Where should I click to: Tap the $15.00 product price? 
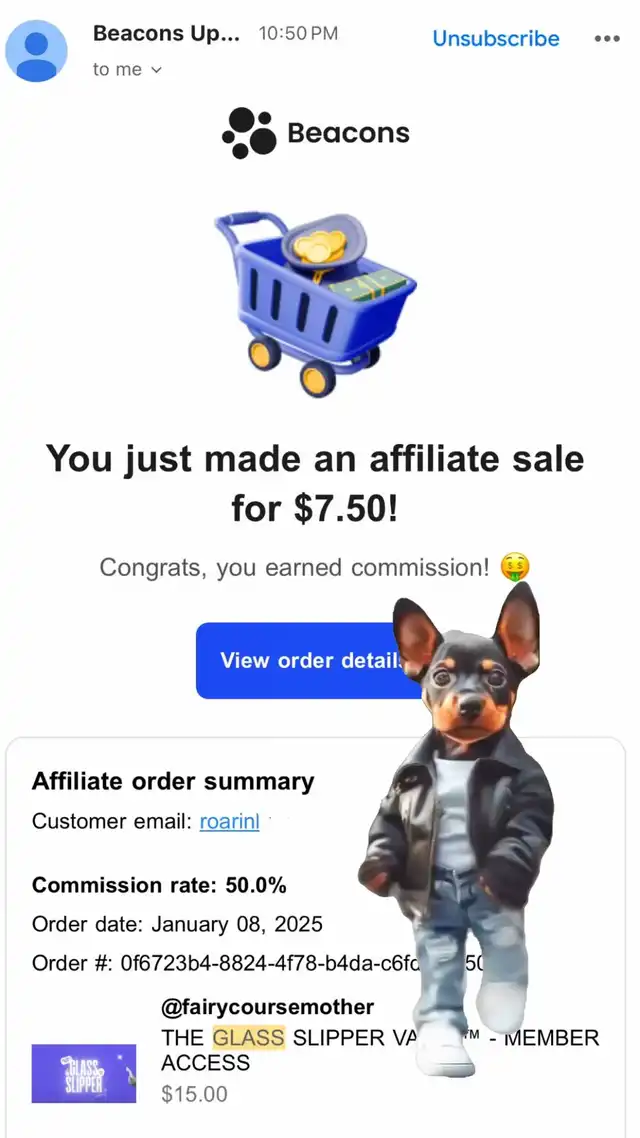(x=194, y=1094)
